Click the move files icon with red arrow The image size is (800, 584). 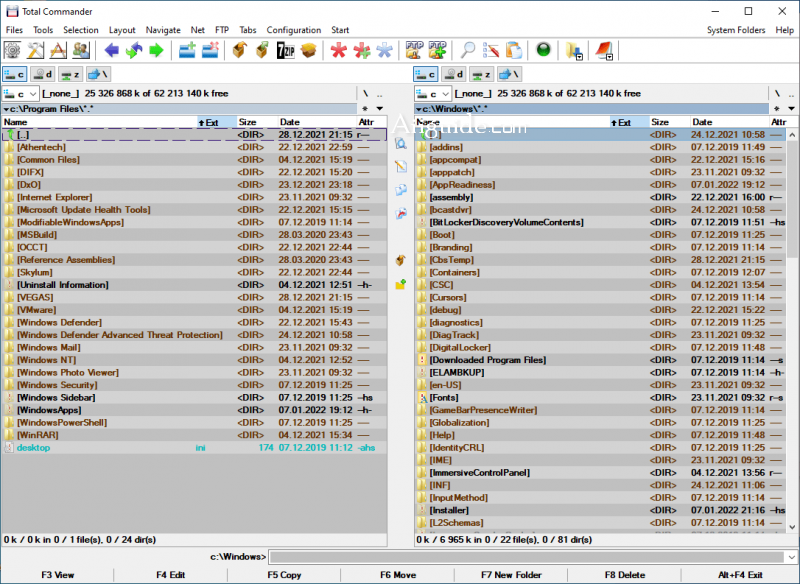401,213
